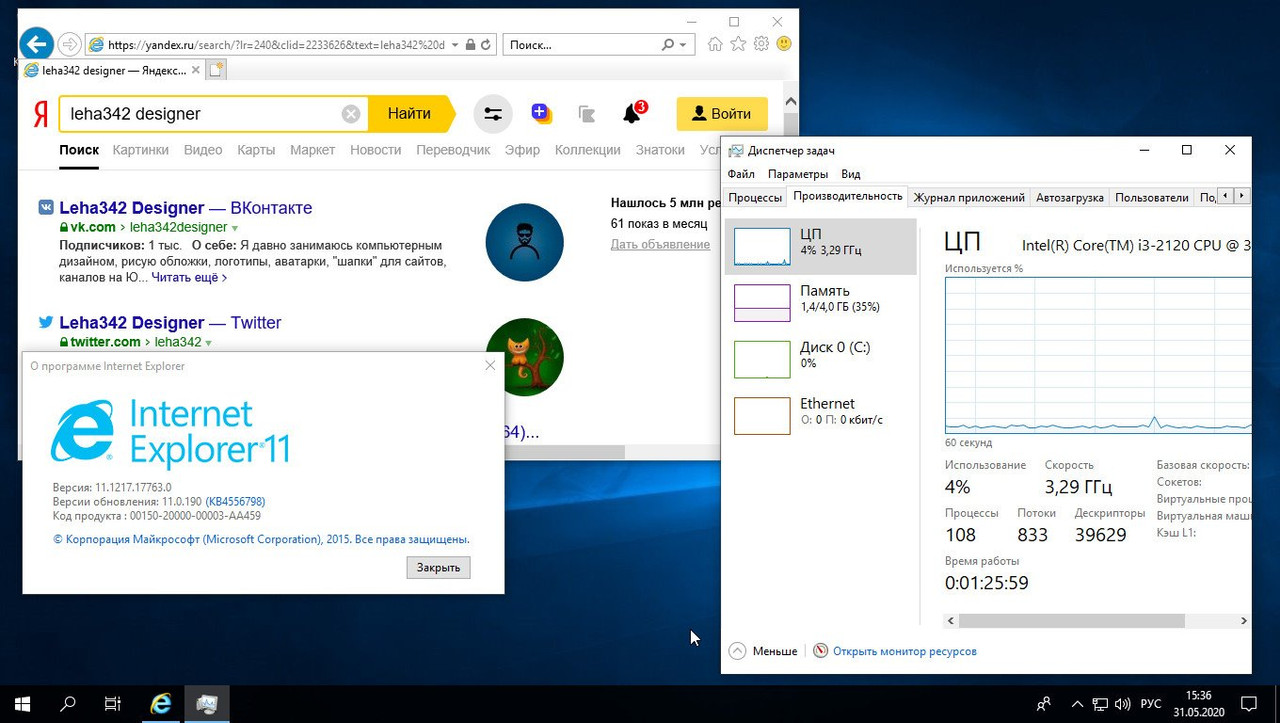This screenshot has height=723, width=1280.
Task: Switch to the Журнал приложений tab
Action: [x=969, y=198]
